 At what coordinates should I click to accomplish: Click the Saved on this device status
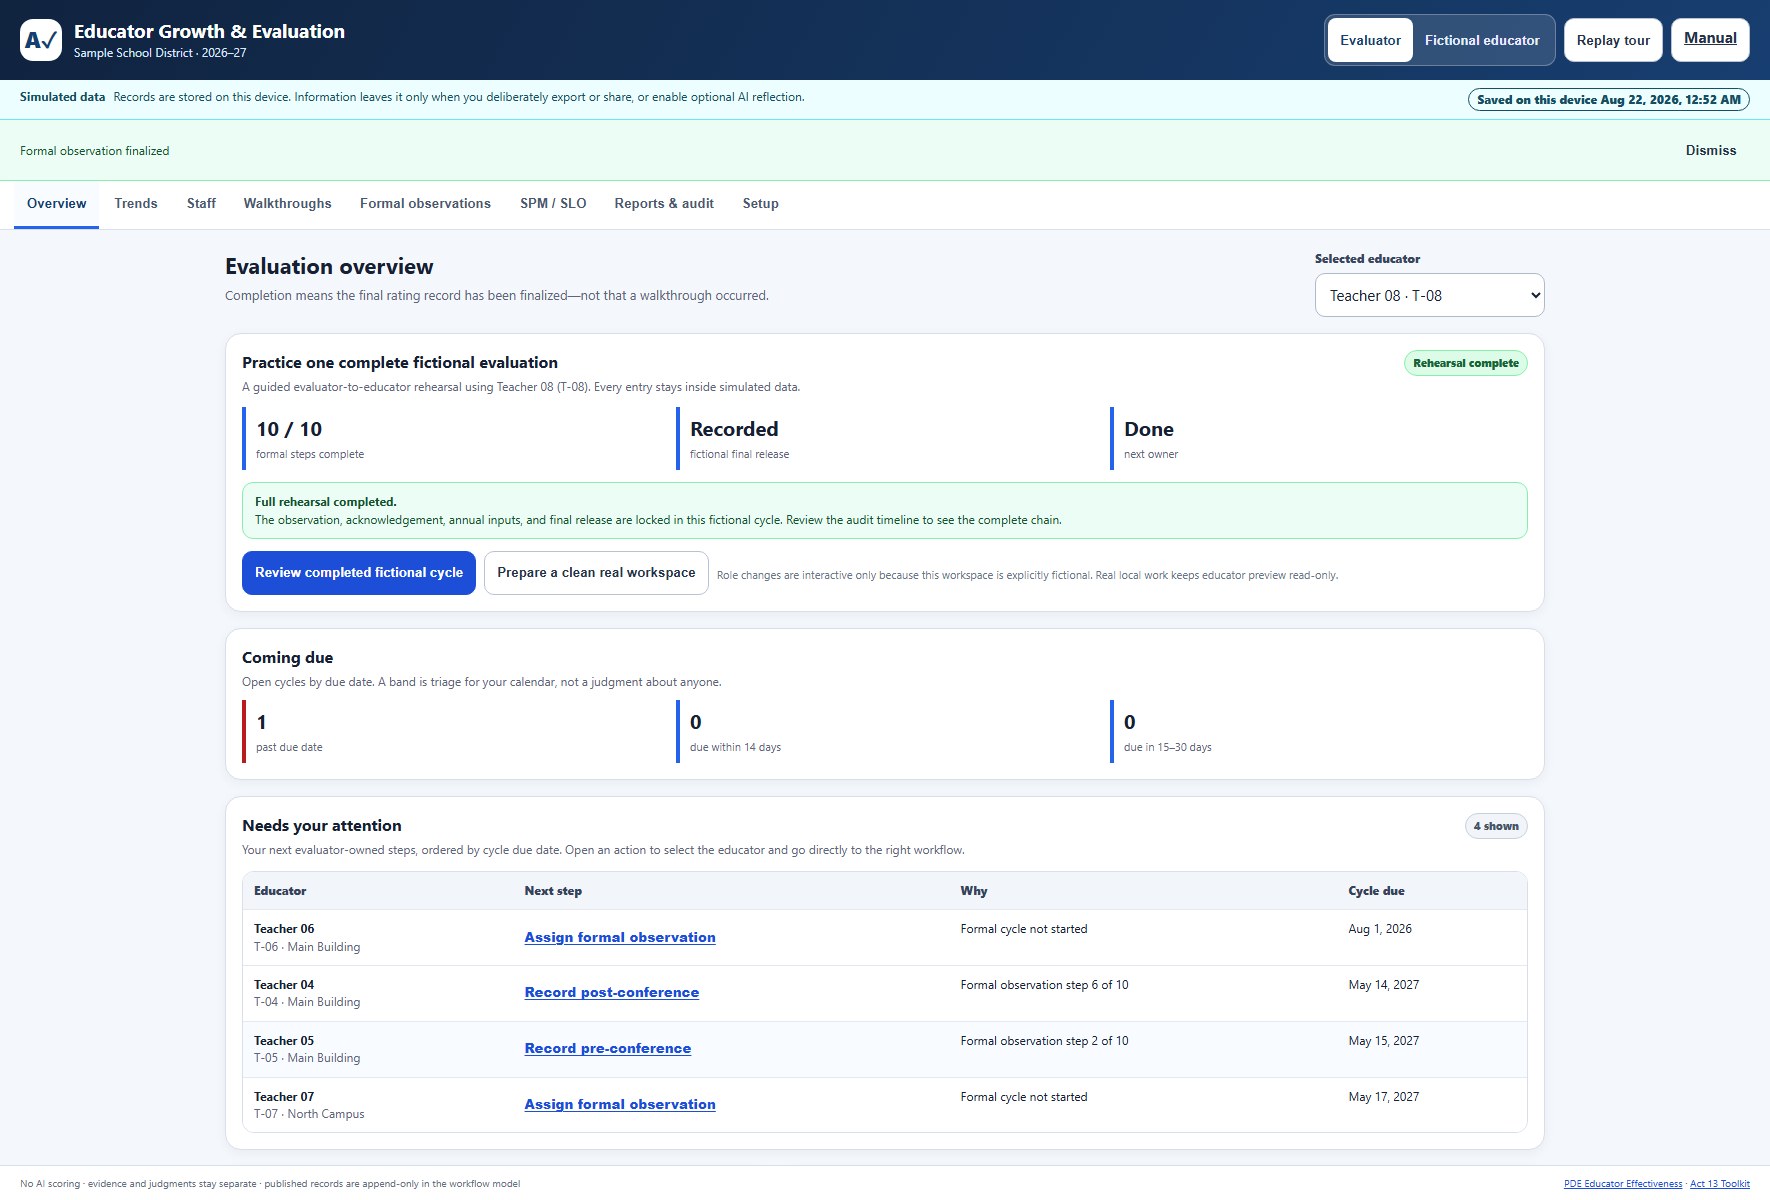[x=1608, y=100]
